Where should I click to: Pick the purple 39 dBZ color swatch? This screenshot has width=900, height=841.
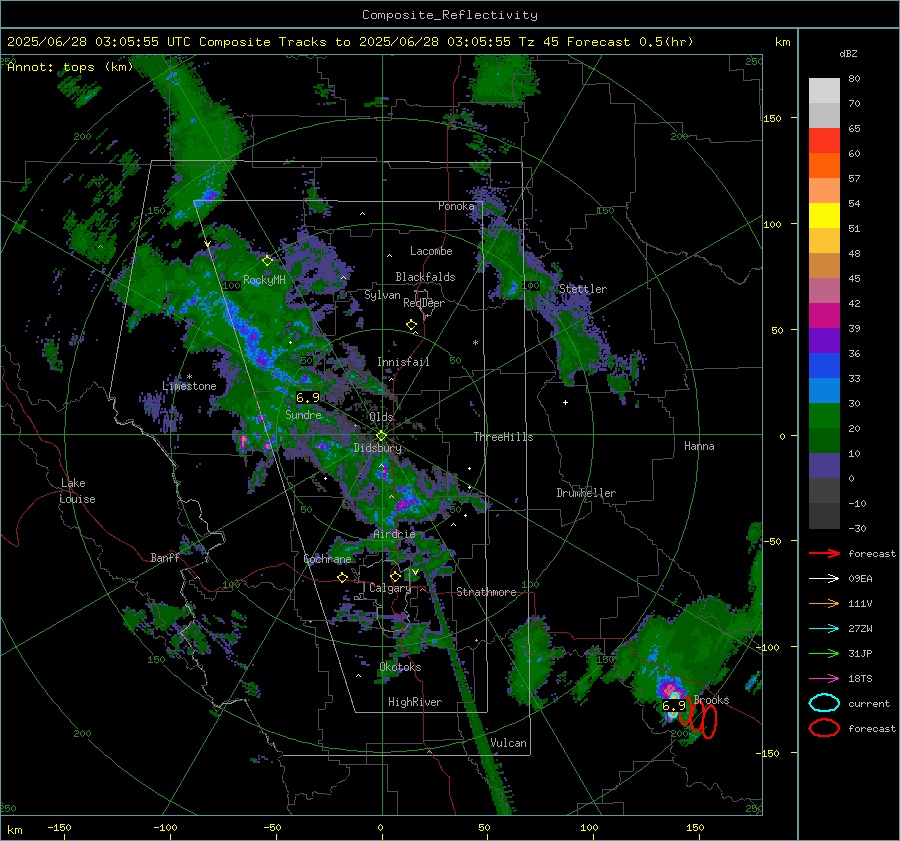pos(824,341)
